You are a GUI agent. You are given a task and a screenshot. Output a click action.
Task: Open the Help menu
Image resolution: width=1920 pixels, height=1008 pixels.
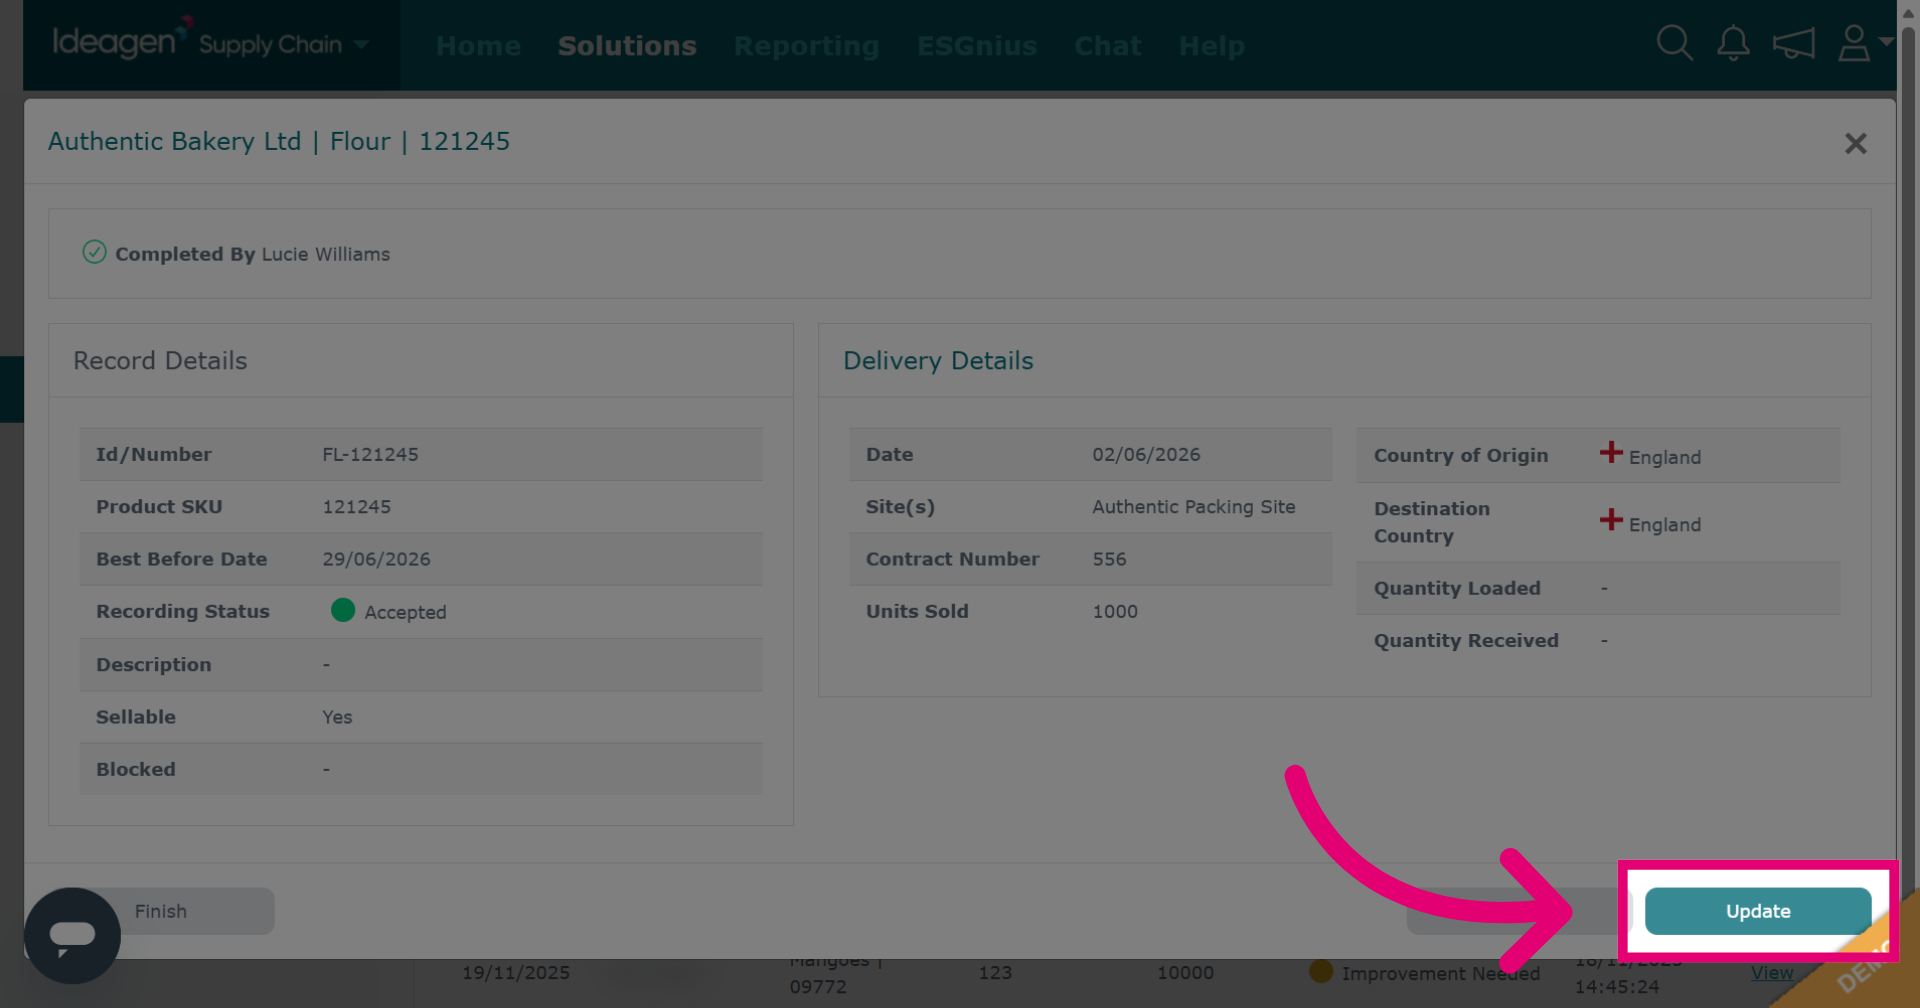1212,46
